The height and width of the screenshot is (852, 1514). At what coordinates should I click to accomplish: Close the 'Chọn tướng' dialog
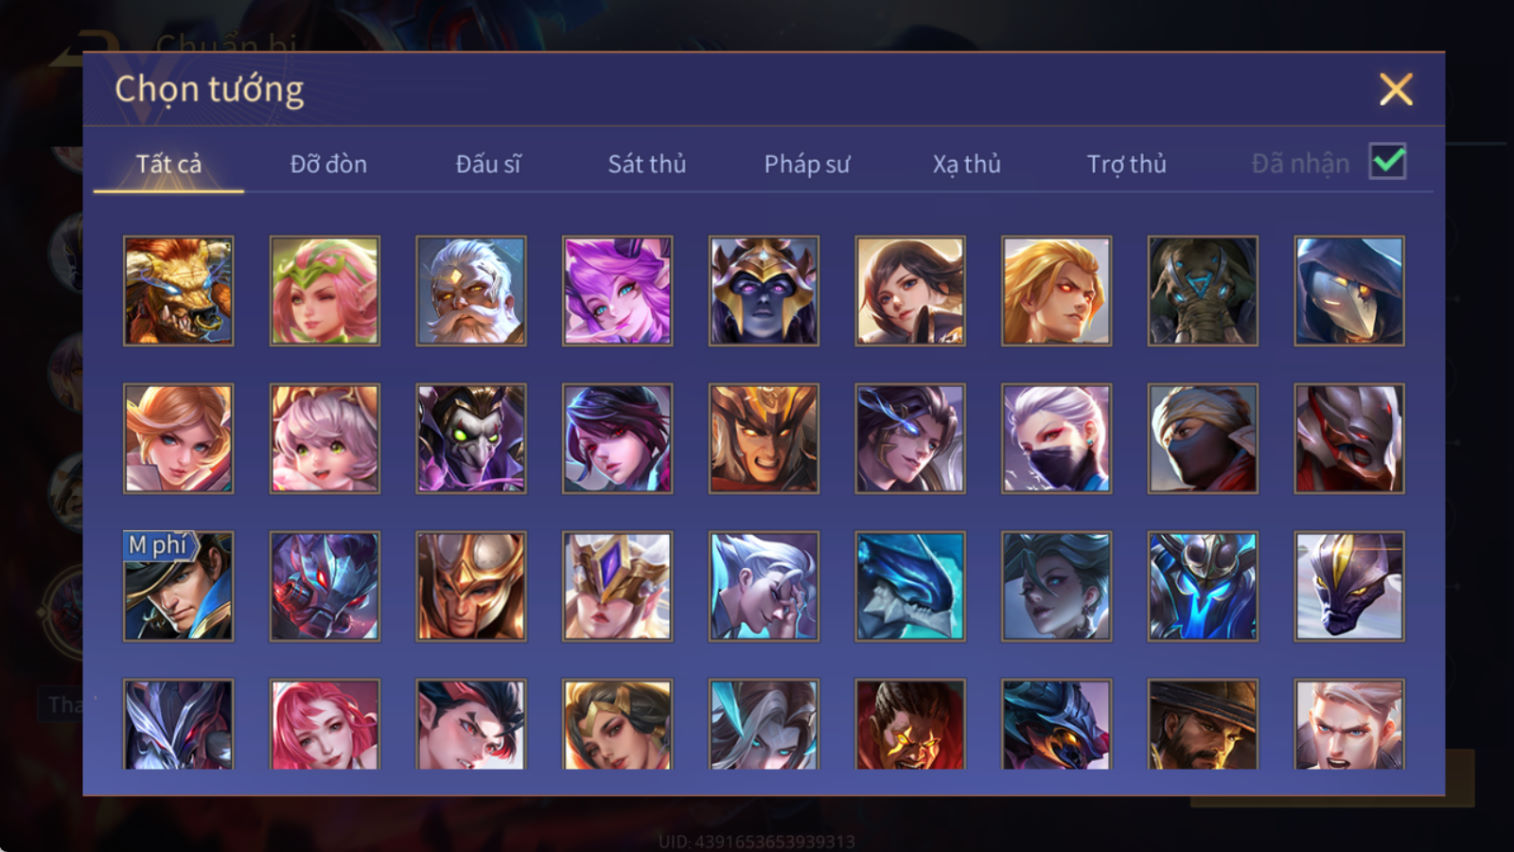coord(1396,89)
